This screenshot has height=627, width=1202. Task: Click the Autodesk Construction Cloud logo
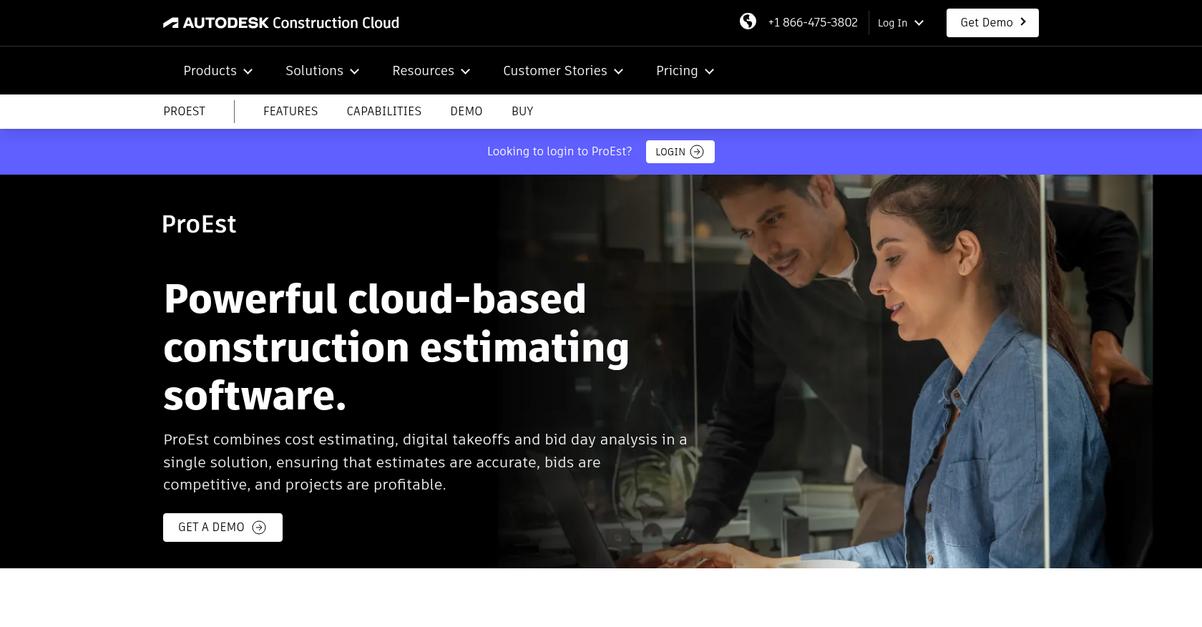click(x=281, y=22)
